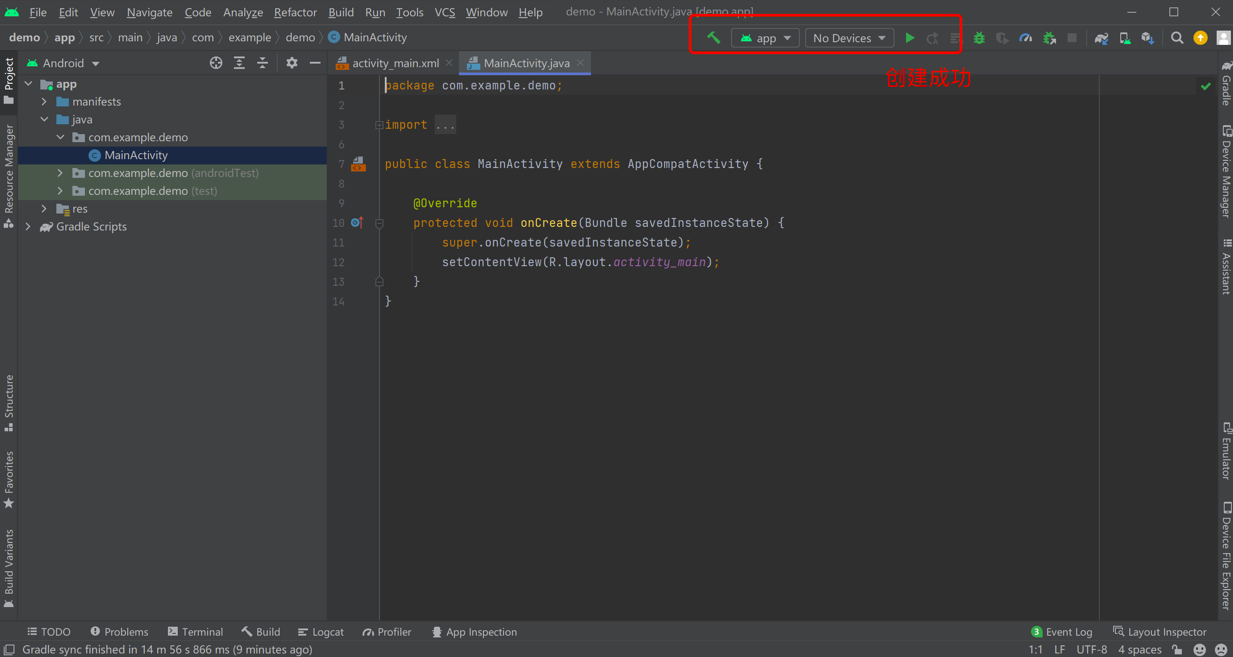Viewport: 1233px width, 657px height.
Task: Open the app run configuration dropdown
Action: 765,38
